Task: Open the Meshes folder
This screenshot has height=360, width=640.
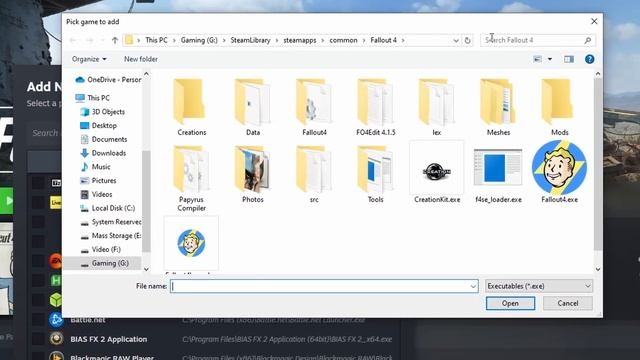Action: [x=498, y=107]
